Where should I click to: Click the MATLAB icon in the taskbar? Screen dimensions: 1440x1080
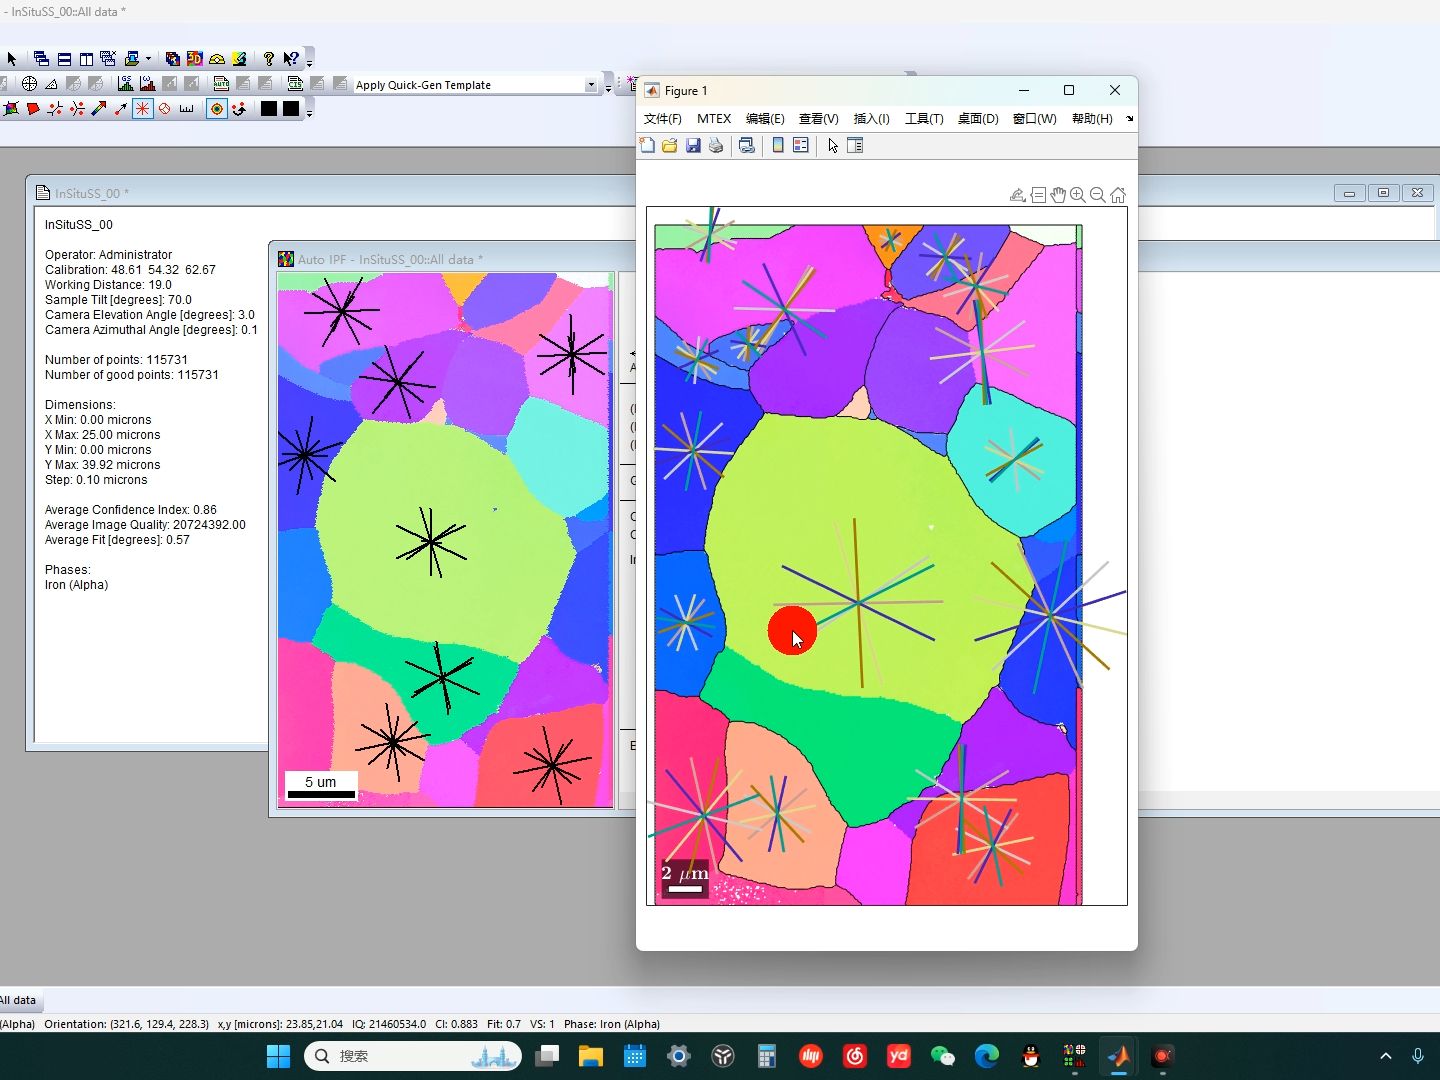pos(1119,1056)
